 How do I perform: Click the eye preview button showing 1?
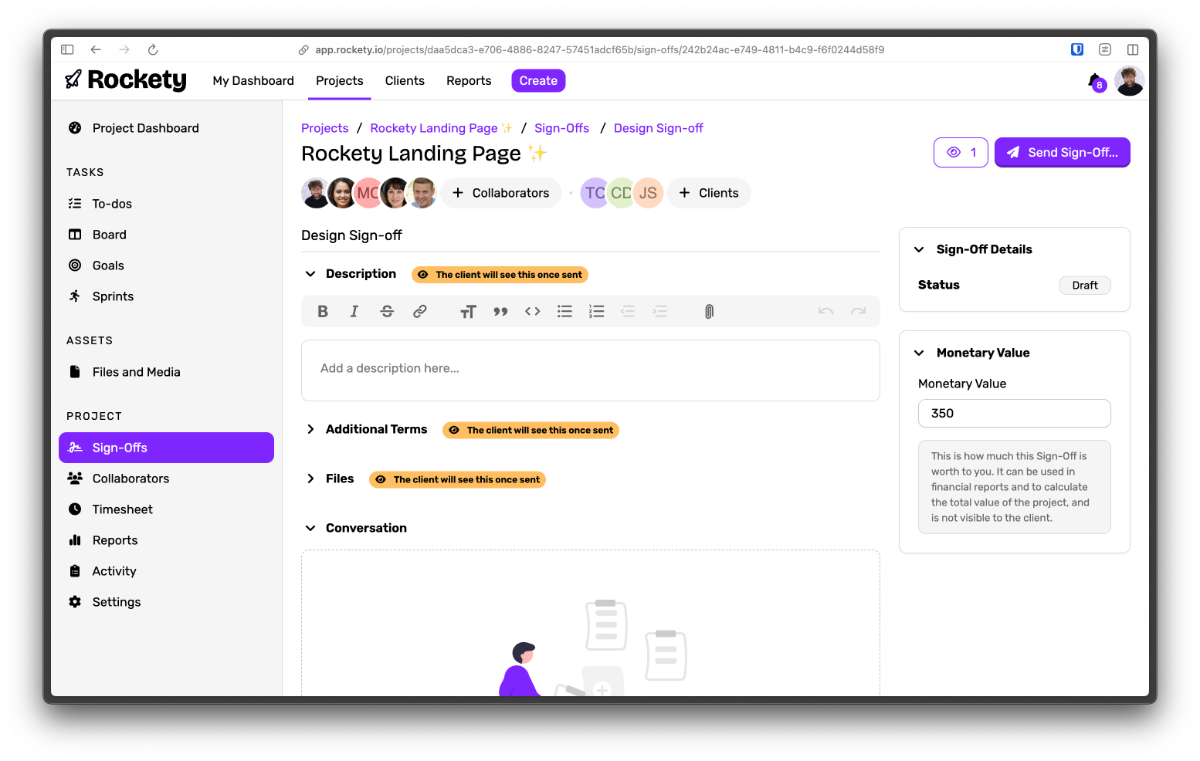(960, 152)
